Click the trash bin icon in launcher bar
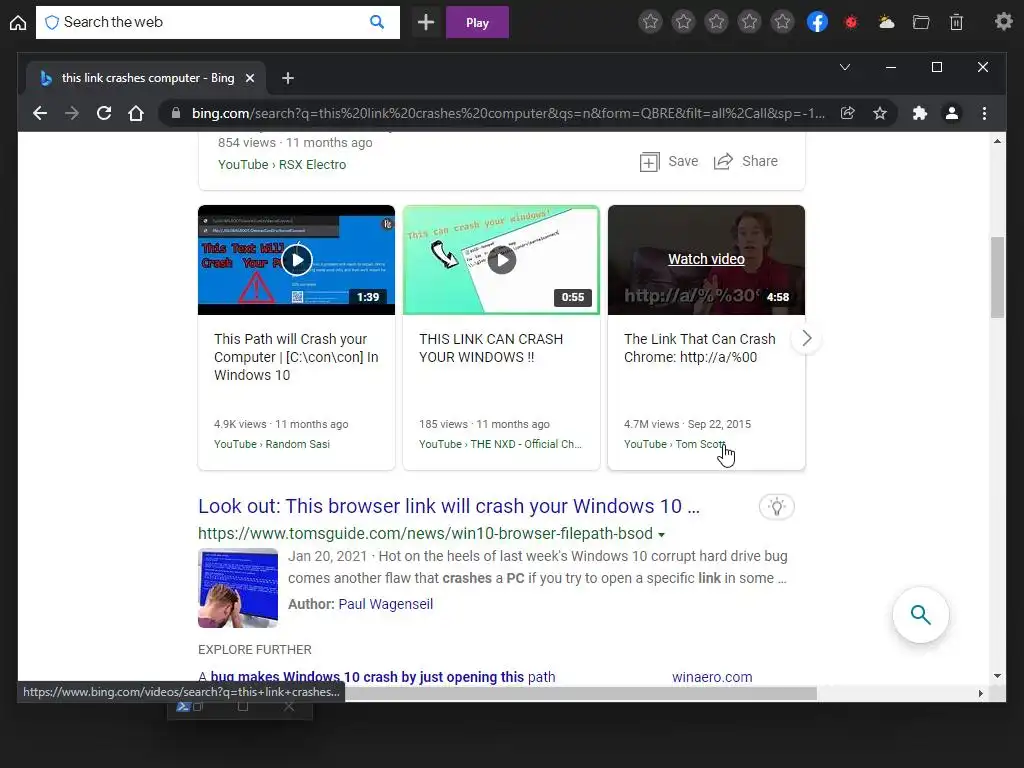 [956, 23]
